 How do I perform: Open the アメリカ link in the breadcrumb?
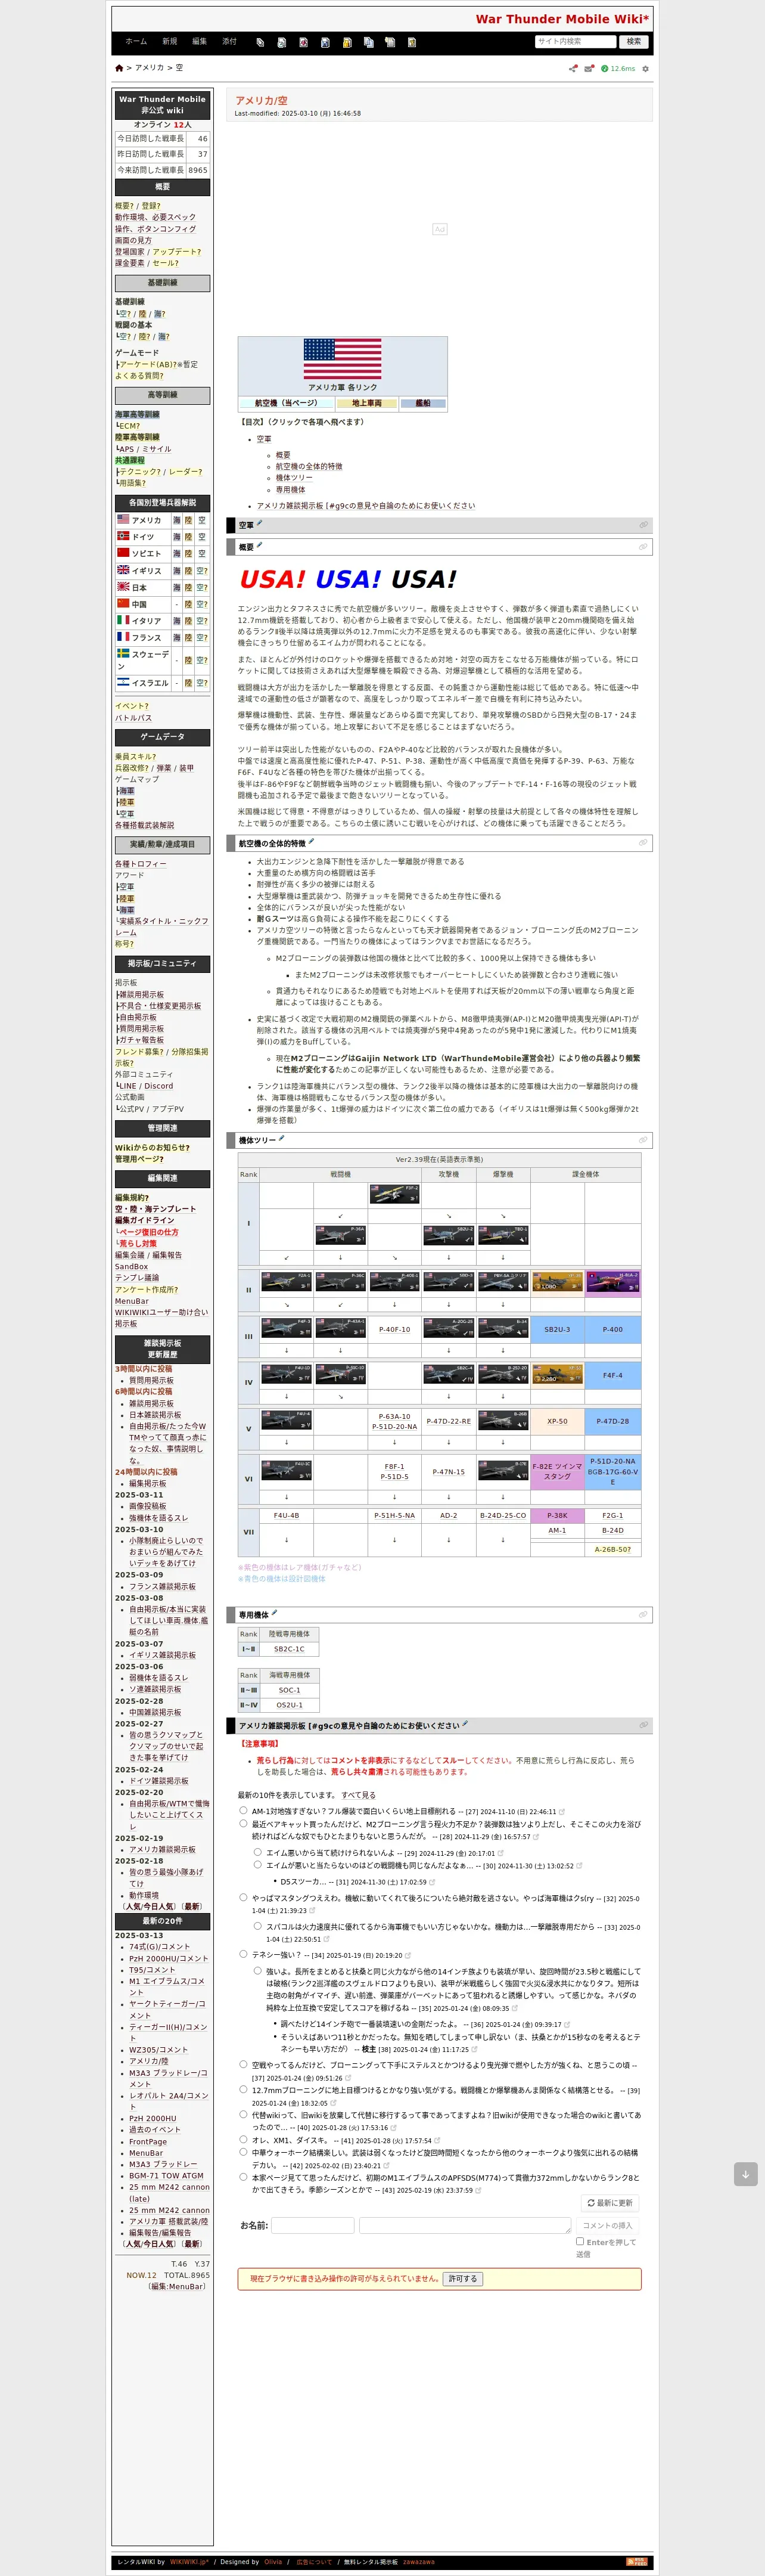pyautogui.click(x=150, y=68)
